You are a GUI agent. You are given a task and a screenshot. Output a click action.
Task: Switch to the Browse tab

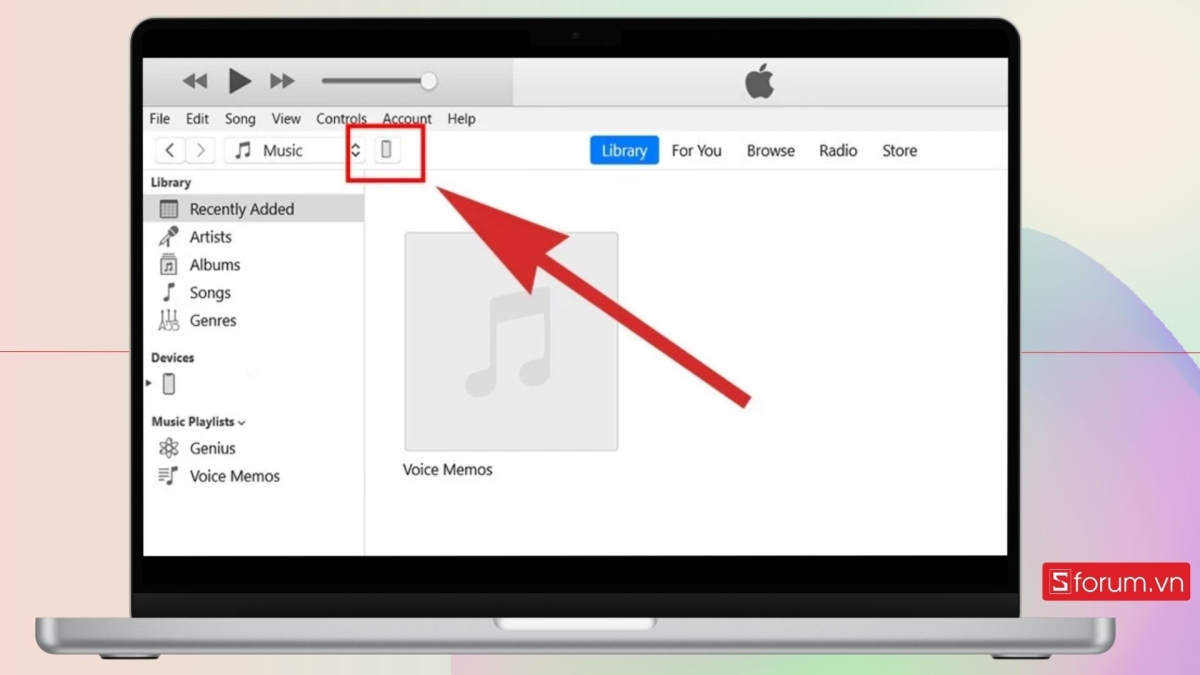pyautogui.click(x=770, y=150)
